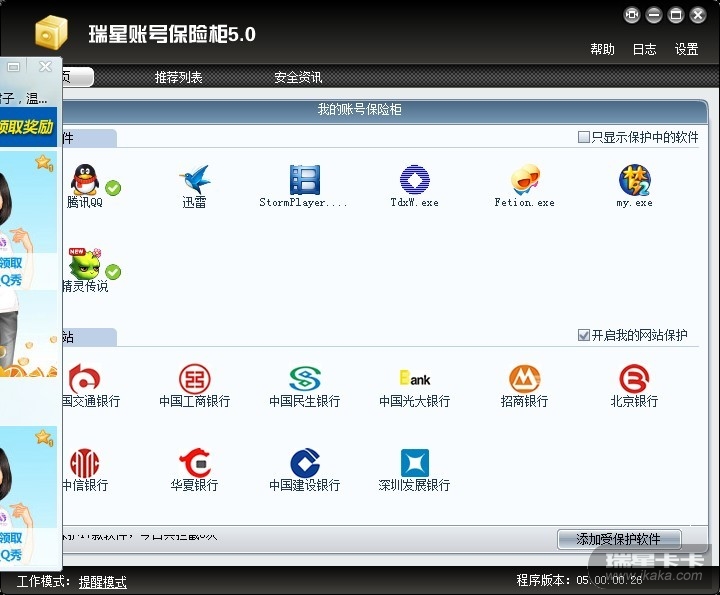Viewport: 720px width, 595px height.
Task: Toggle 开启我的网站保护 checkbox
Action: pyautogui.click(x=584, y=335)
